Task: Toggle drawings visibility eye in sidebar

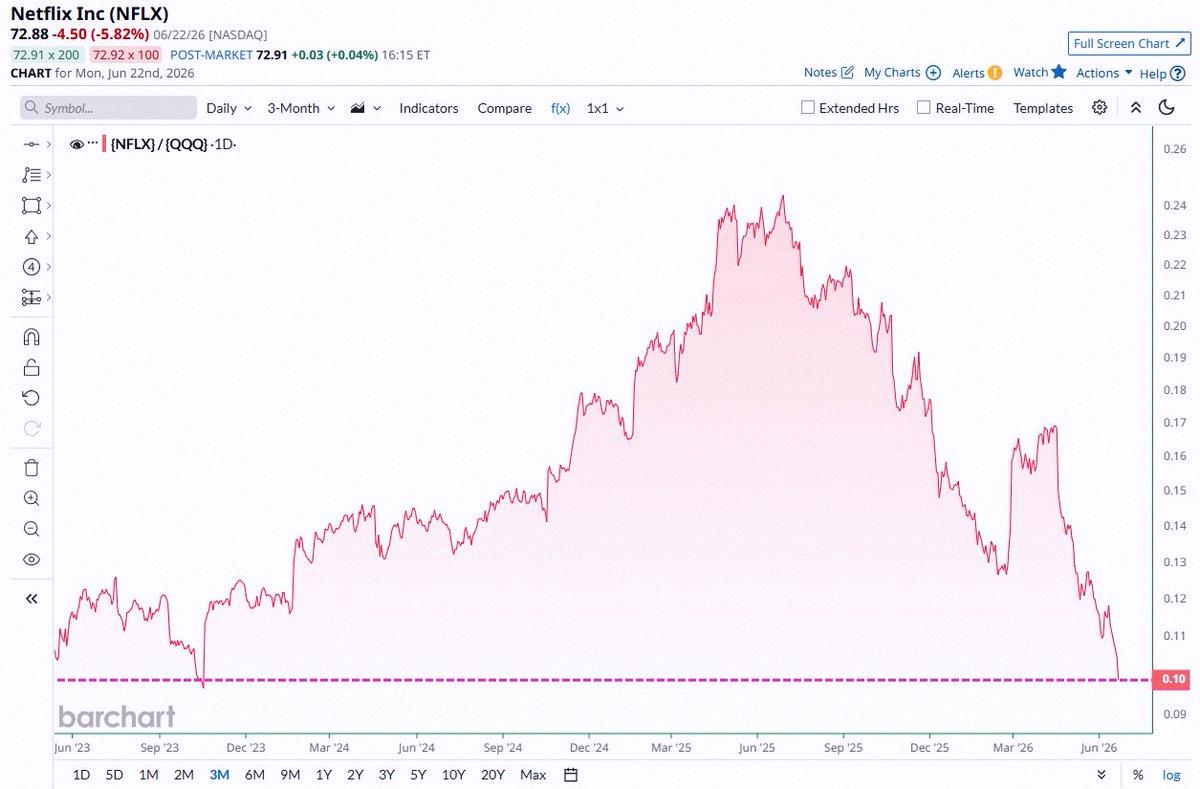Action: click(31, 559)
